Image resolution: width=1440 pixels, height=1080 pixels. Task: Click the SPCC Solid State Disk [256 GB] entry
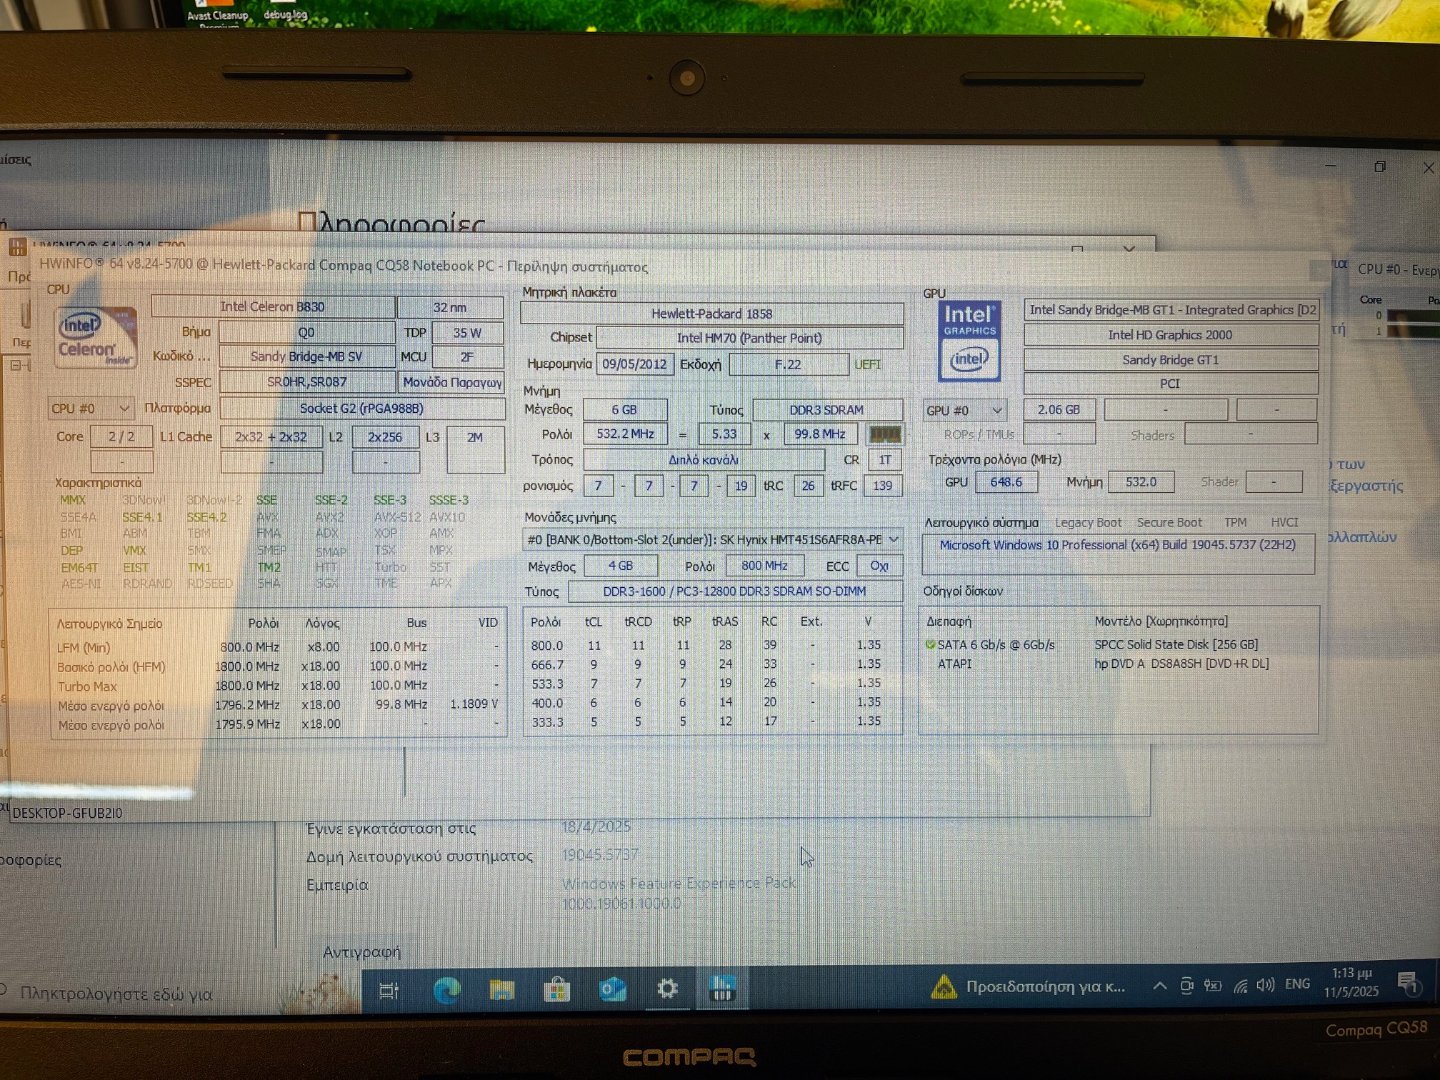1176,645
